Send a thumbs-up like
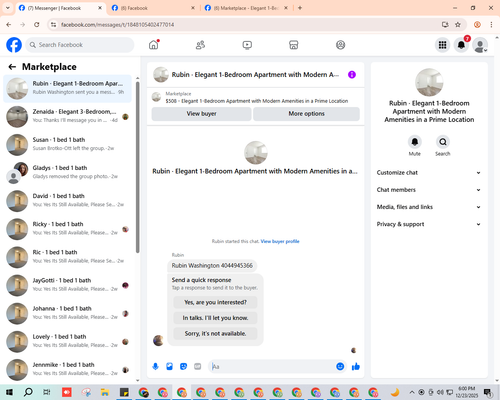This screenshot has height=400, width=500. [356, 367]
